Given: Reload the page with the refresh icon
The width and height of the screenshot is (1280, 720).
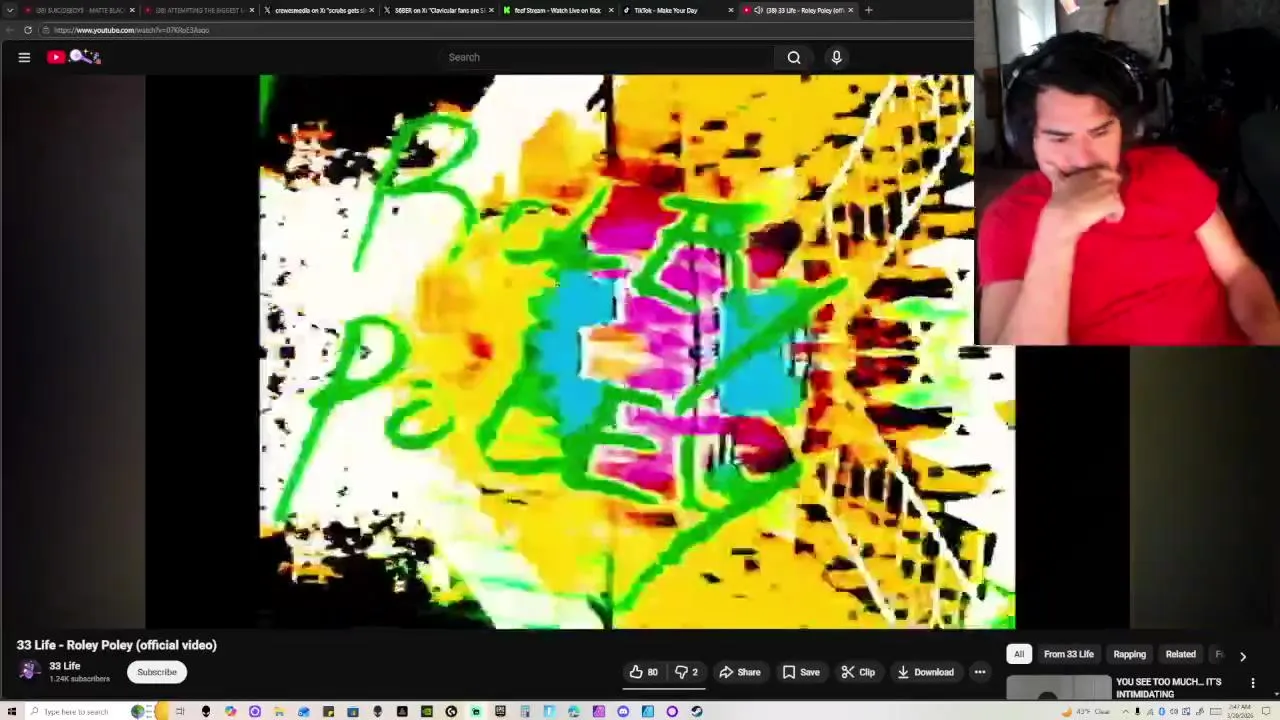Looking at the screenshot, I should (x=28, y=30).
